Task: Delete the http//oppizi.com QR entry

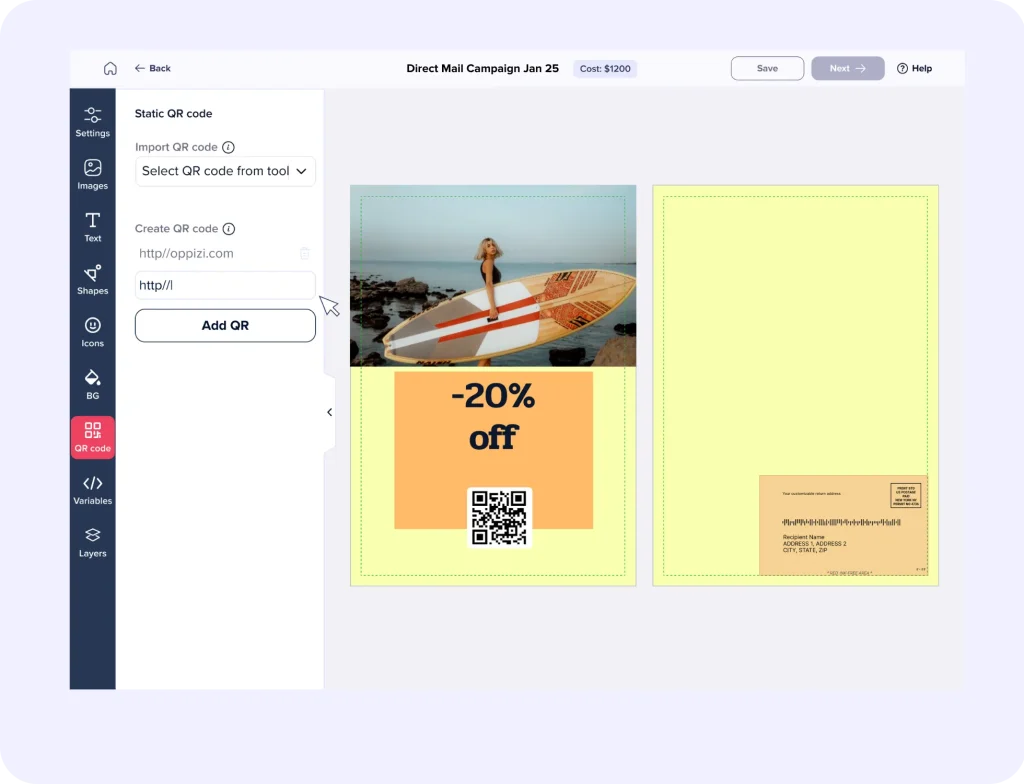Action: (x=304, y=253)
